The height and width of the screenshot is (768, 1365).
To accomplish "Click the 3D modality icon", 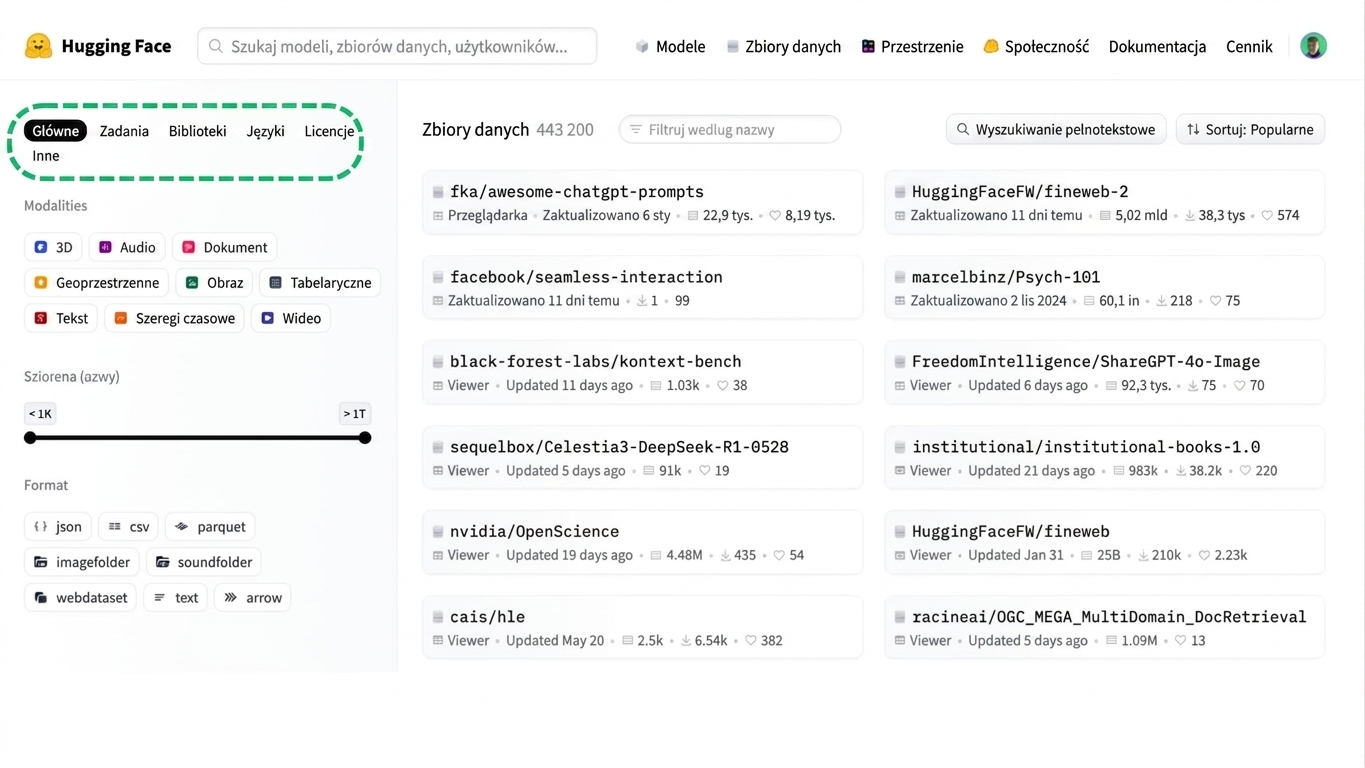I will [x=41, y=247].
